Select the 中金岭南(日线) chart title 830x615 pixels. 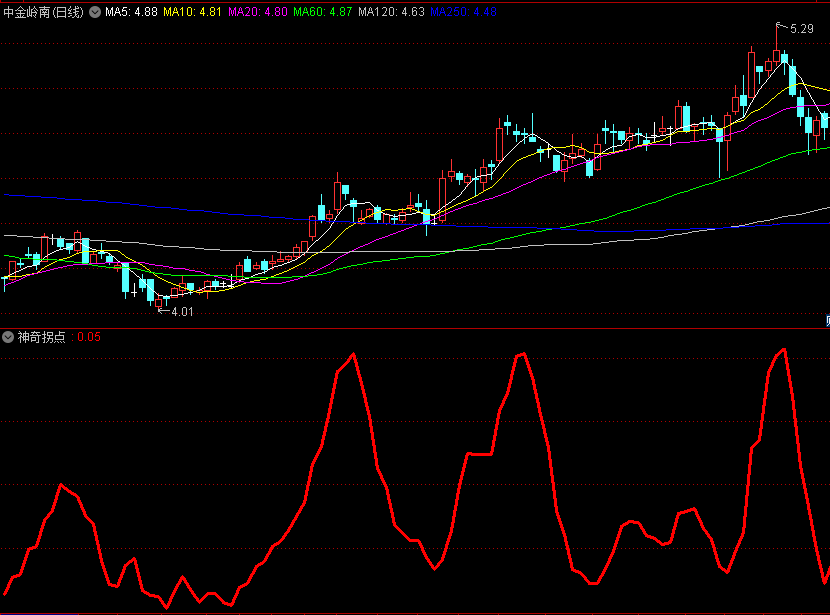pos(43,12)
